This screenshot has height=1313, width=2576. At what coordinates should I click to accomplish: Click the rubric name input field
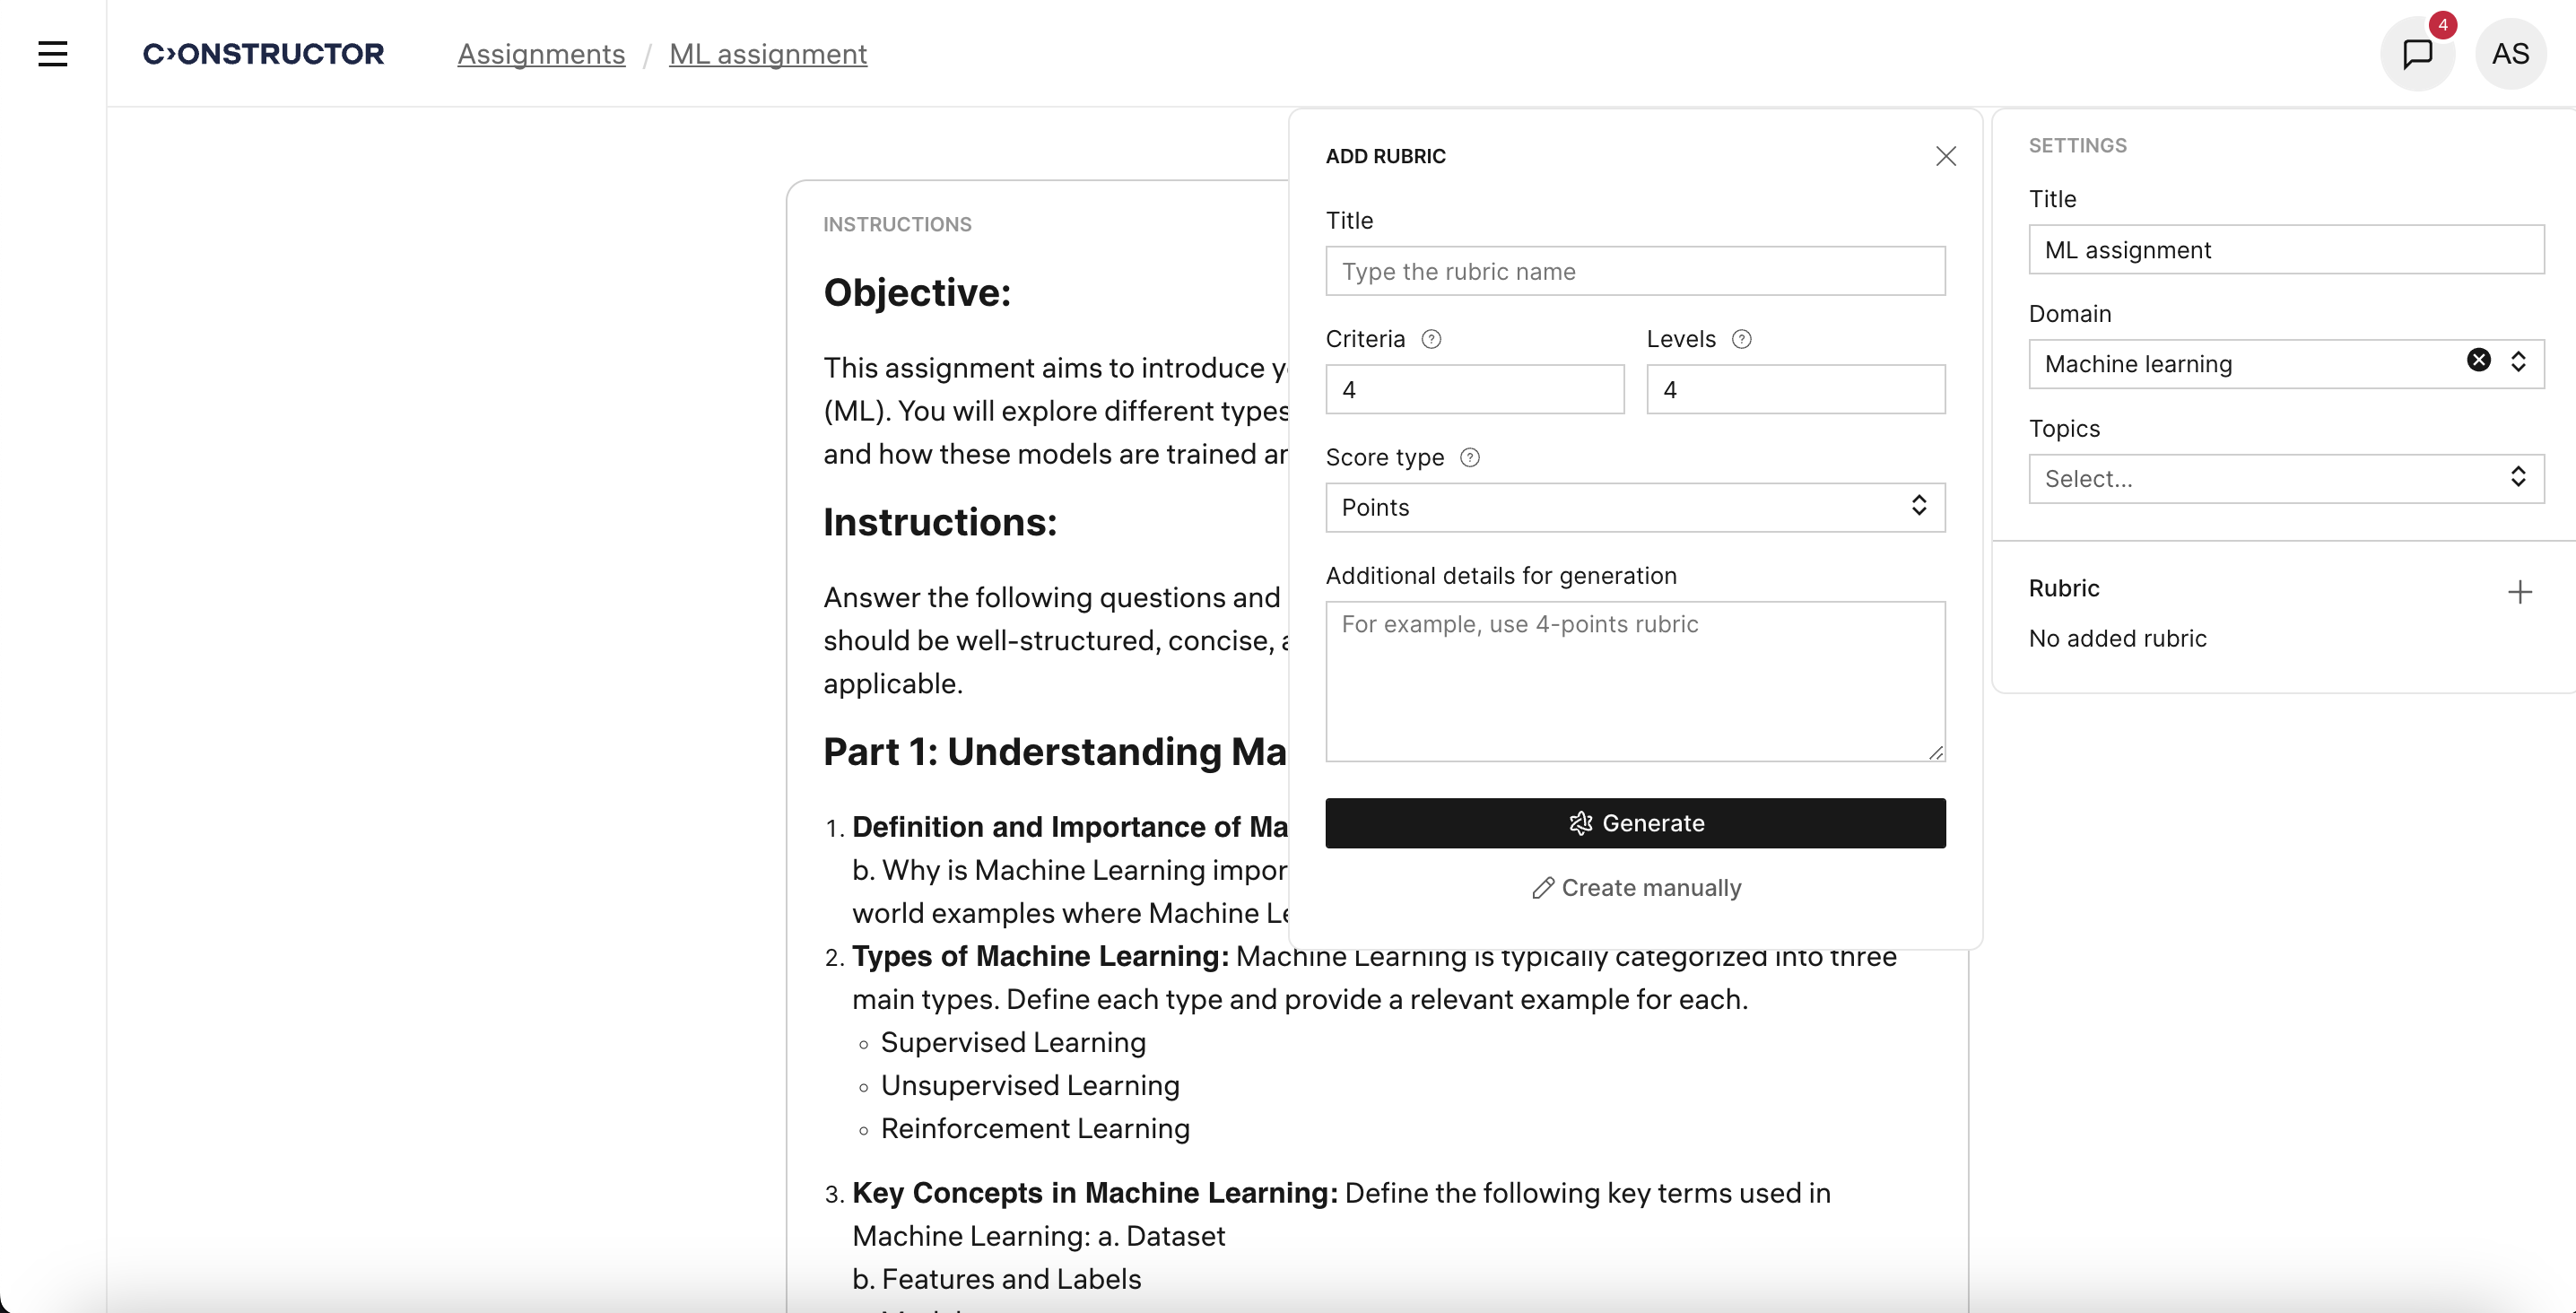pyautogui.click(x=1634, y=271)
